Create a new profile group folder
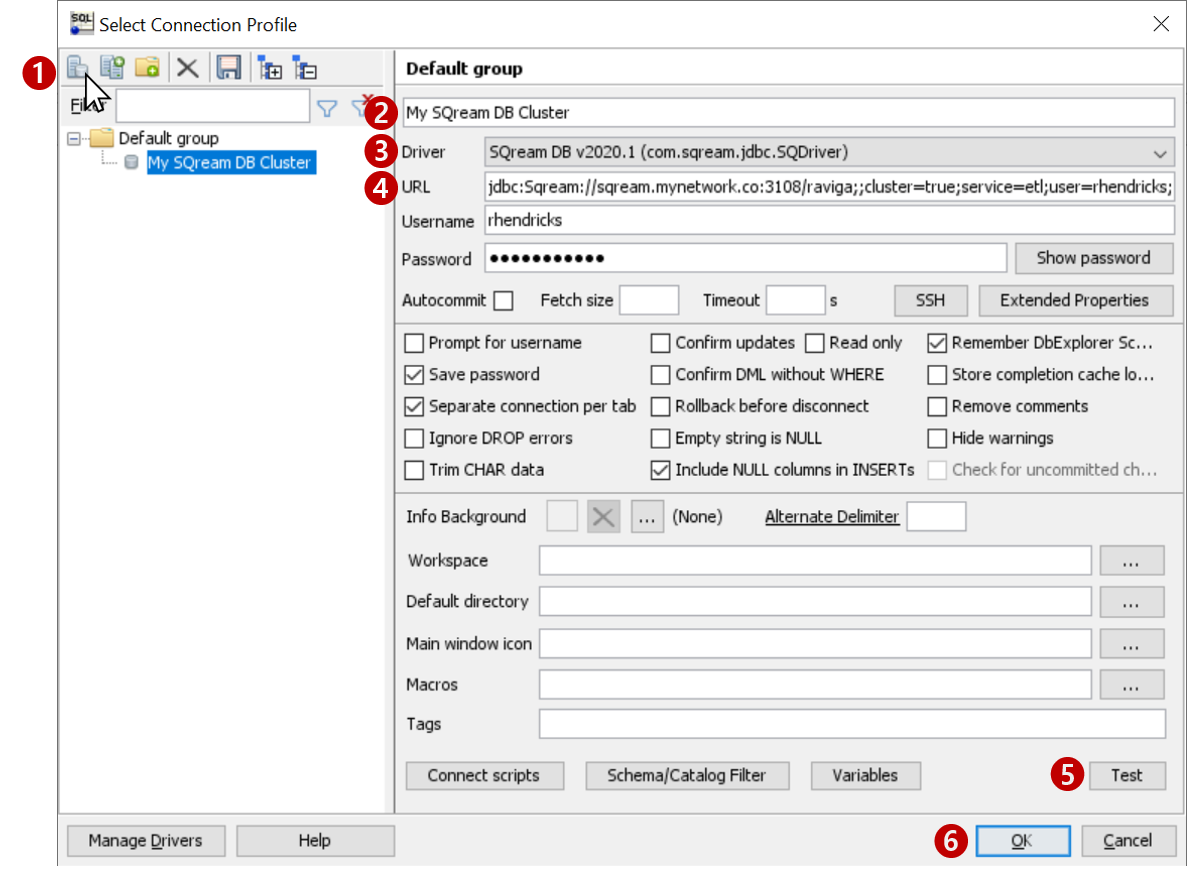Screen dimensions: 1187x876 (x=147, y=66)
